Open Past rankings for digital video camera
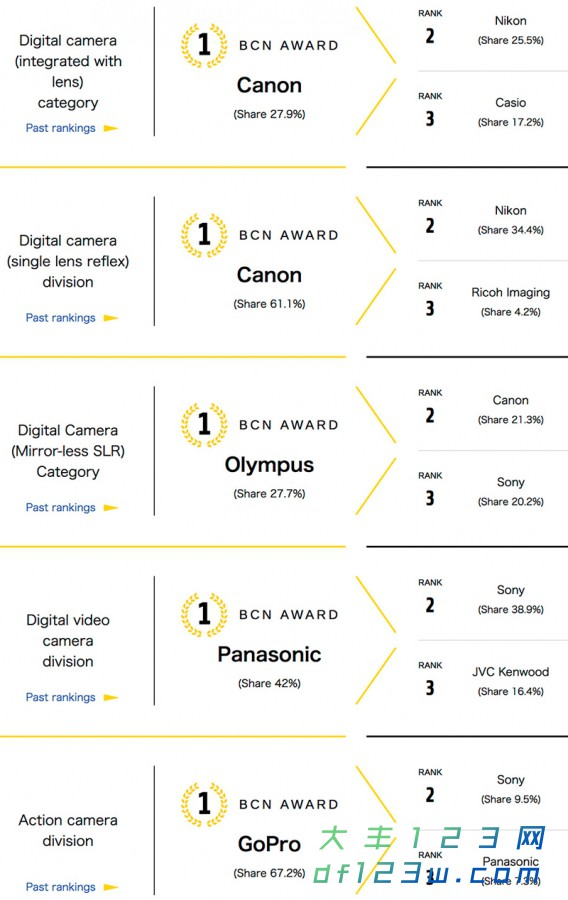Image resolution: width=568 pixels, height=900 pixels. pyautogui.click(x=60, y=697)
